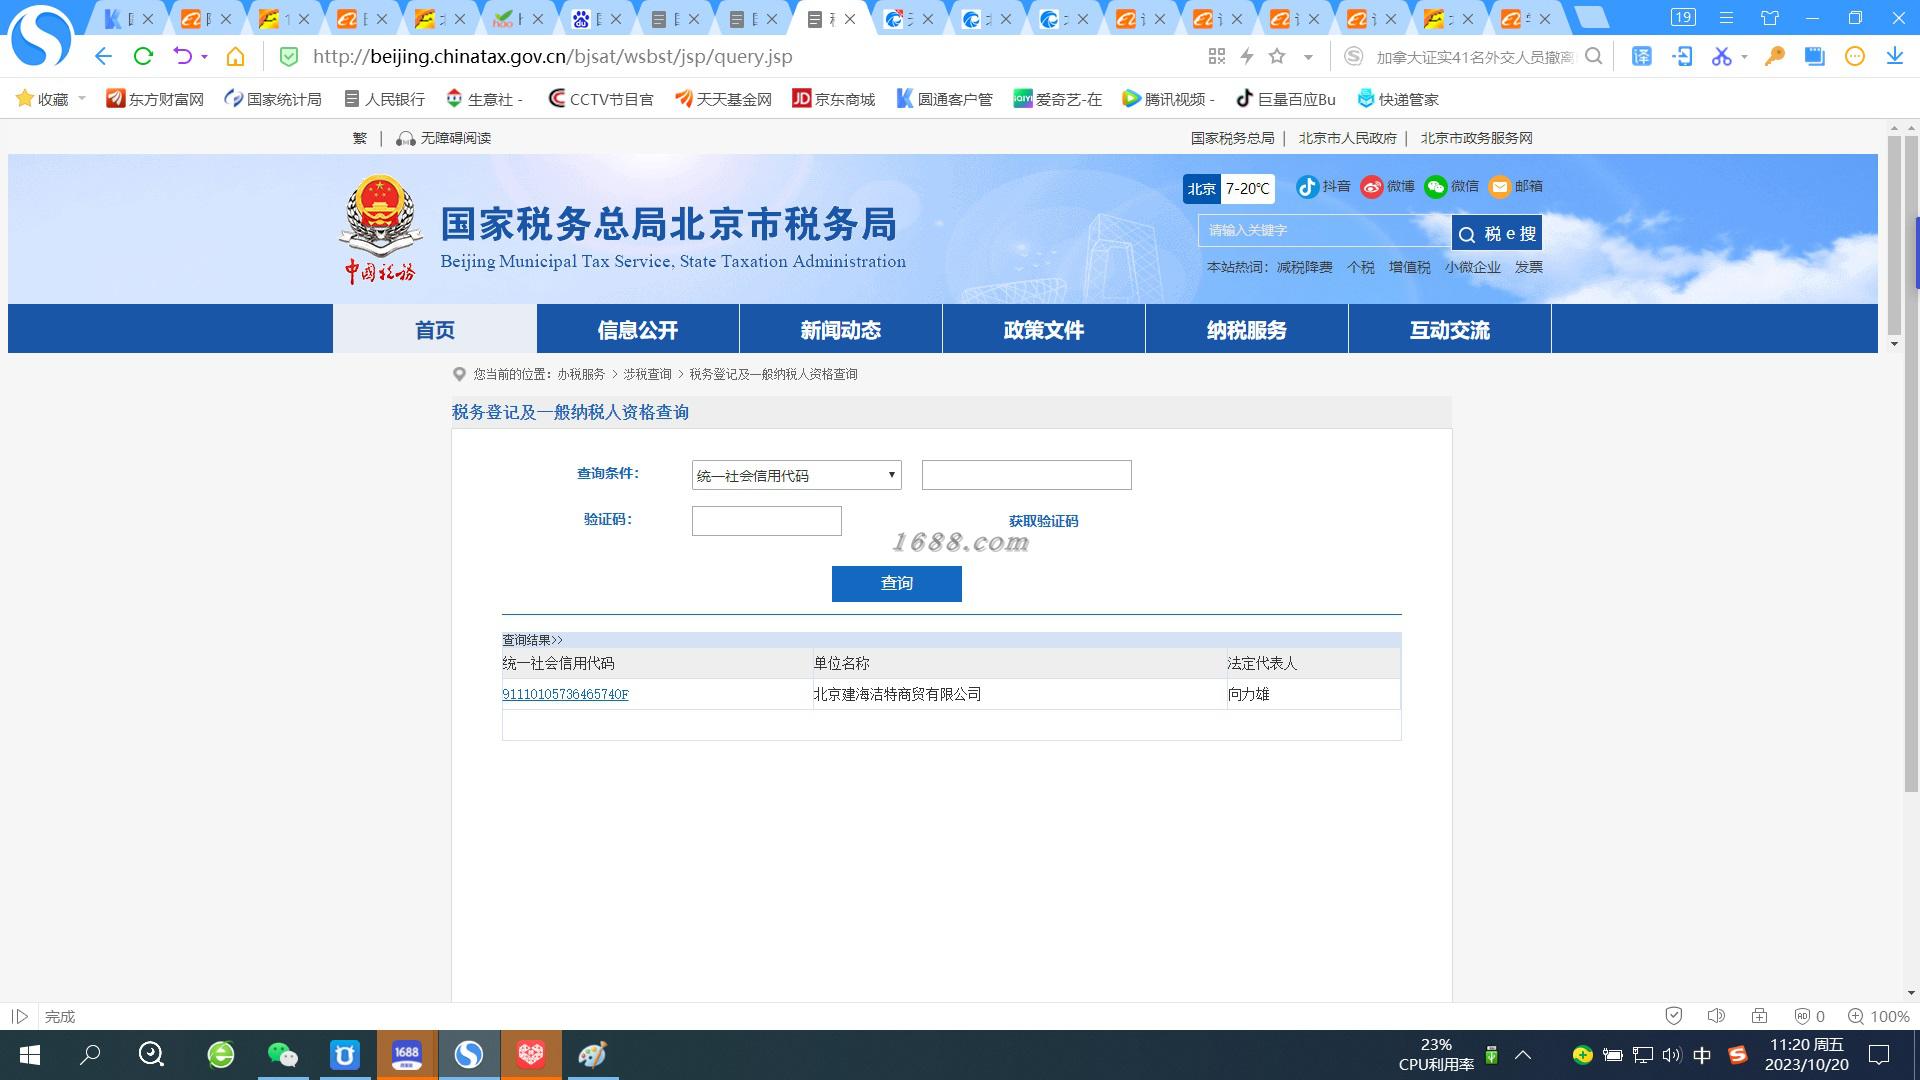This screenshot has height=1080, width=1920.
Task: Open the downloads arrow icon
Action: pos(1895,57)
